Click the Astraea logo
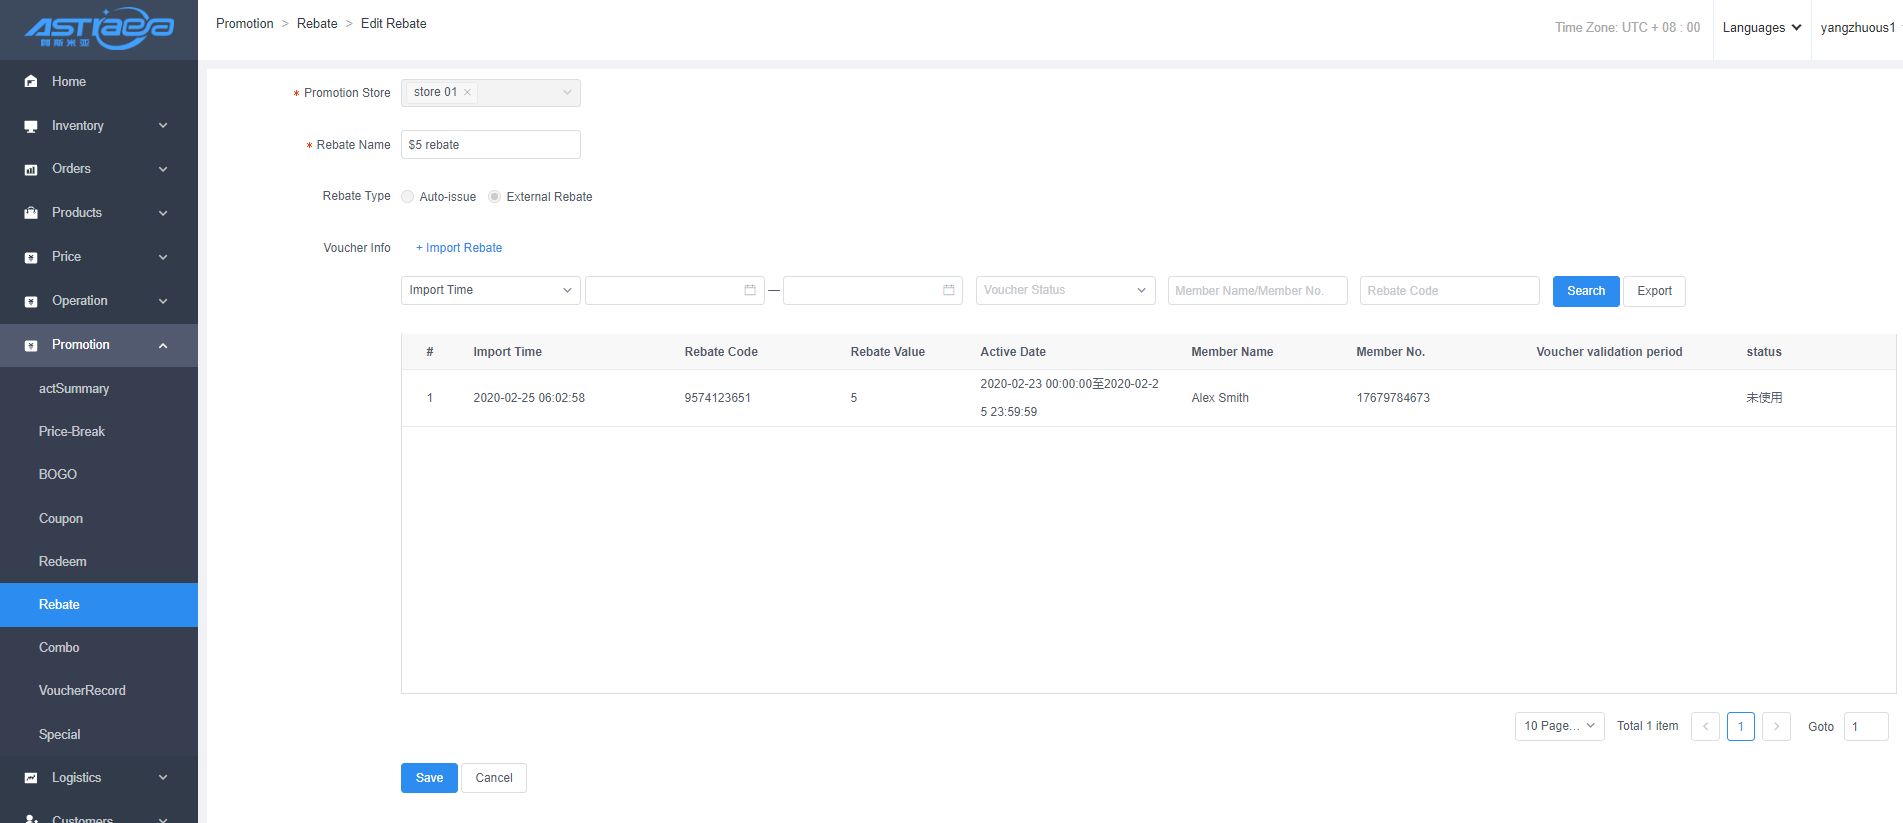The width and height of the screenshot is (1903, 823). tap(99, 28)
